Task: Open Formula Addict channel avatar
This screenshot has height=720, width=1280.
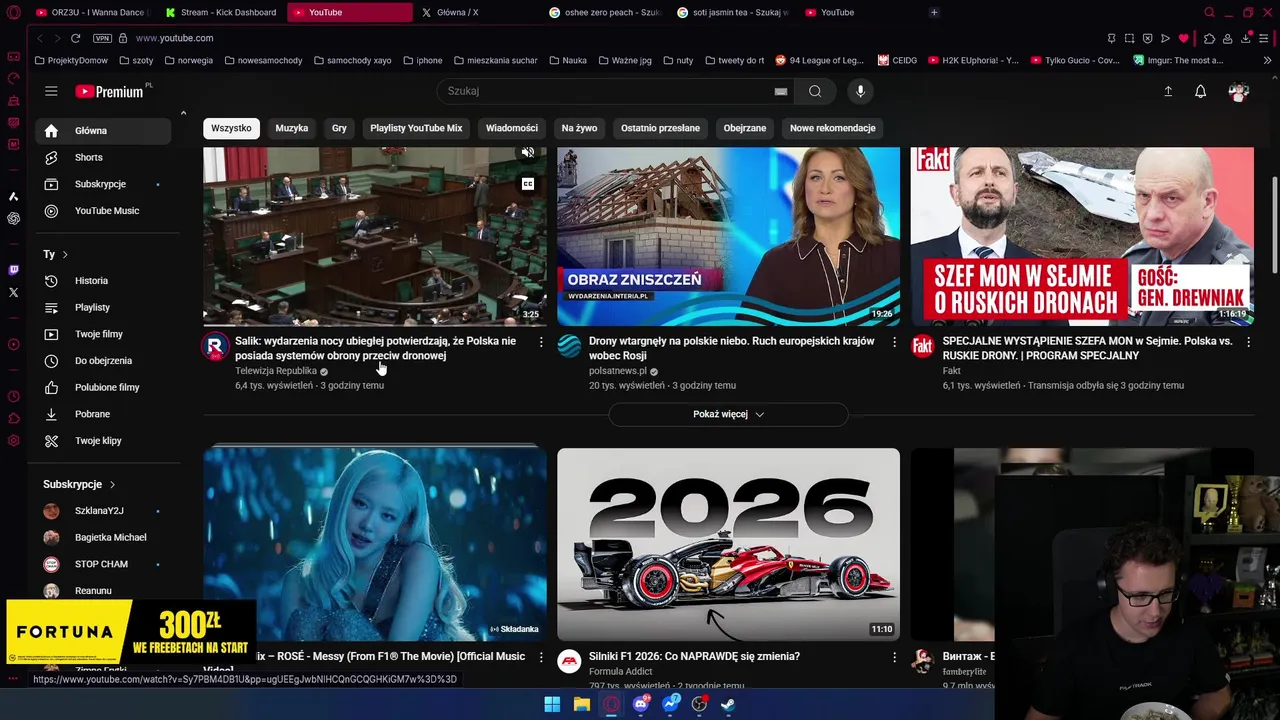Action: [569, 662]
